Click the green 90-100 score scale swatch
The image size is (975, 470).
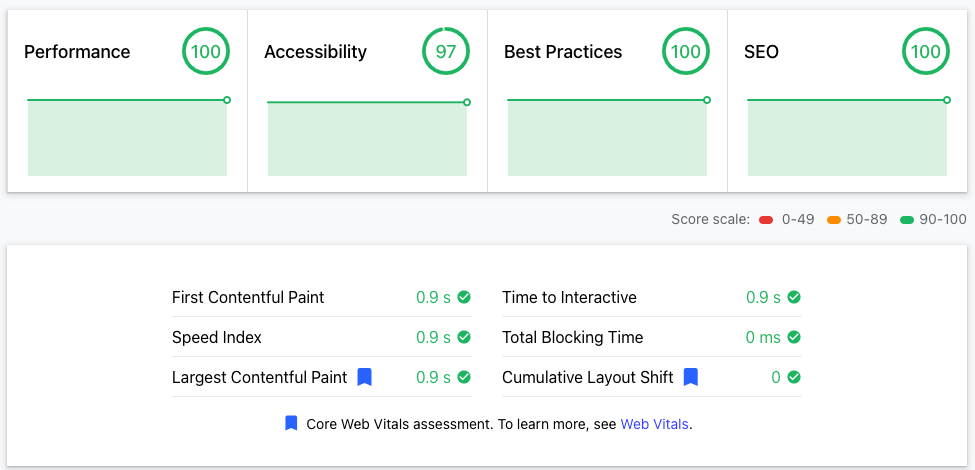[908, 220]
